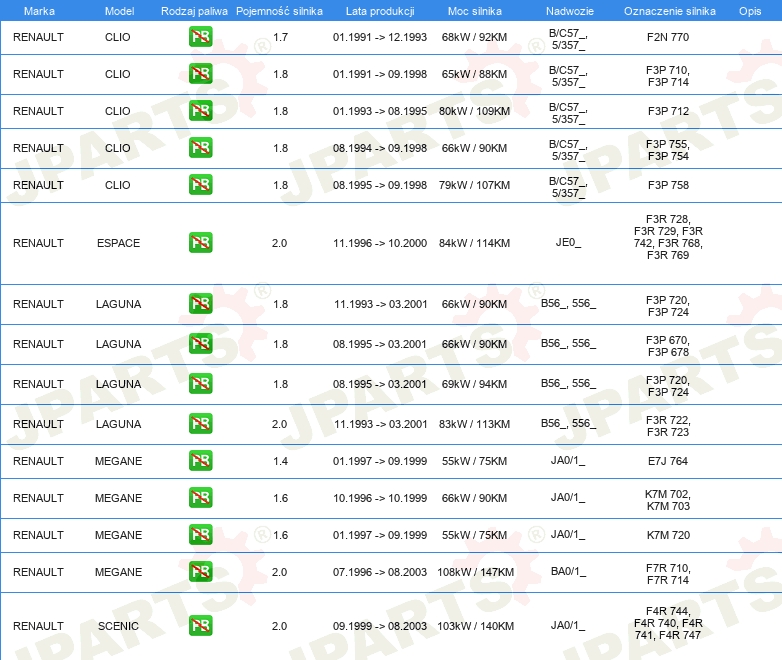Click engine capacity 1.7 cell
This screenshot has height=660, width=782.
280,37
